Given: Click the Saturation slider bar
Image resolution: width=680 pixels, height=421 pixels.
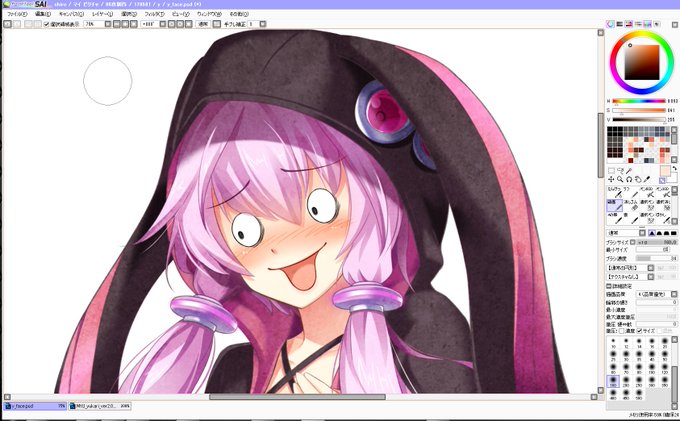Looking at the screenshot, I should (639, 110).
